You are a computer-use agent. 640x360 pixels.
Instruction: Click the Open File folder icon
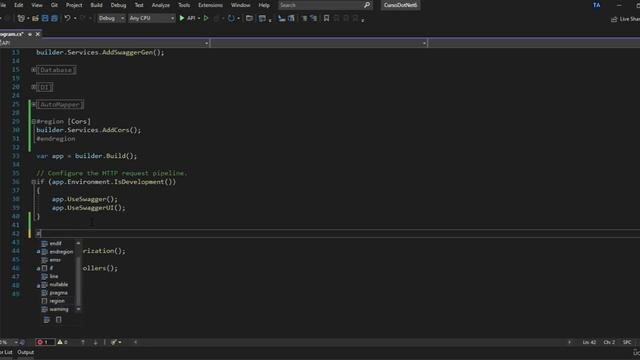(x=36, y=18)
